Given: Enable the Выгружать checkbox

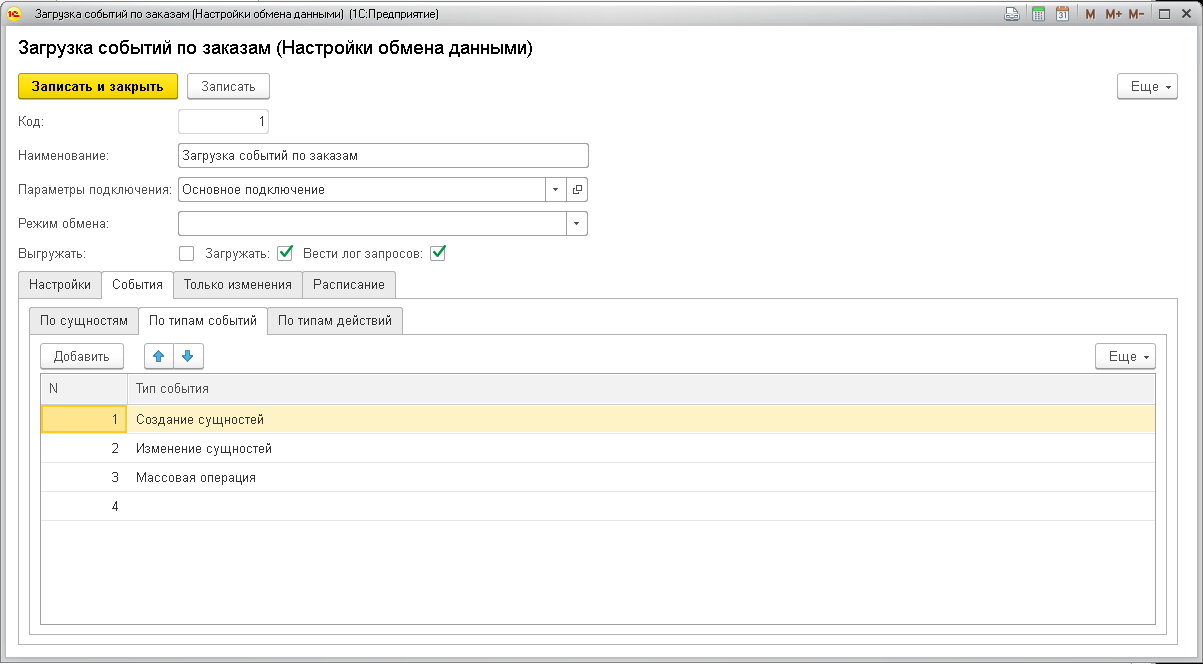Looking at the screenshot, I should pos(186,253).
